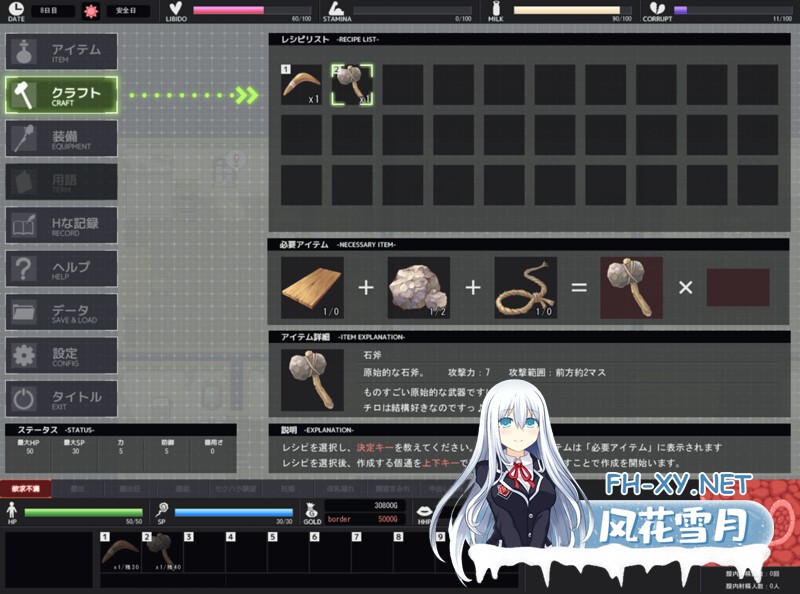Click the blue SP bar
800x594 pixels.
pos(234,512)
